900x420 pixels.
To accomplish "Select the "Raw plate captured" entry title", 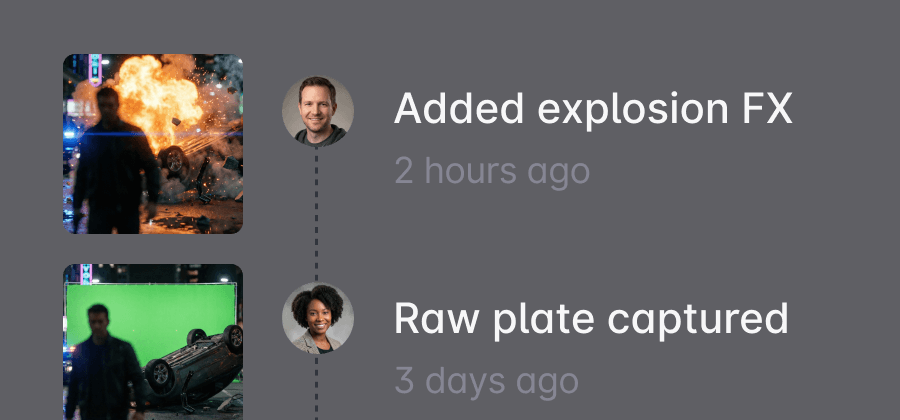I will tap(591, 318).
